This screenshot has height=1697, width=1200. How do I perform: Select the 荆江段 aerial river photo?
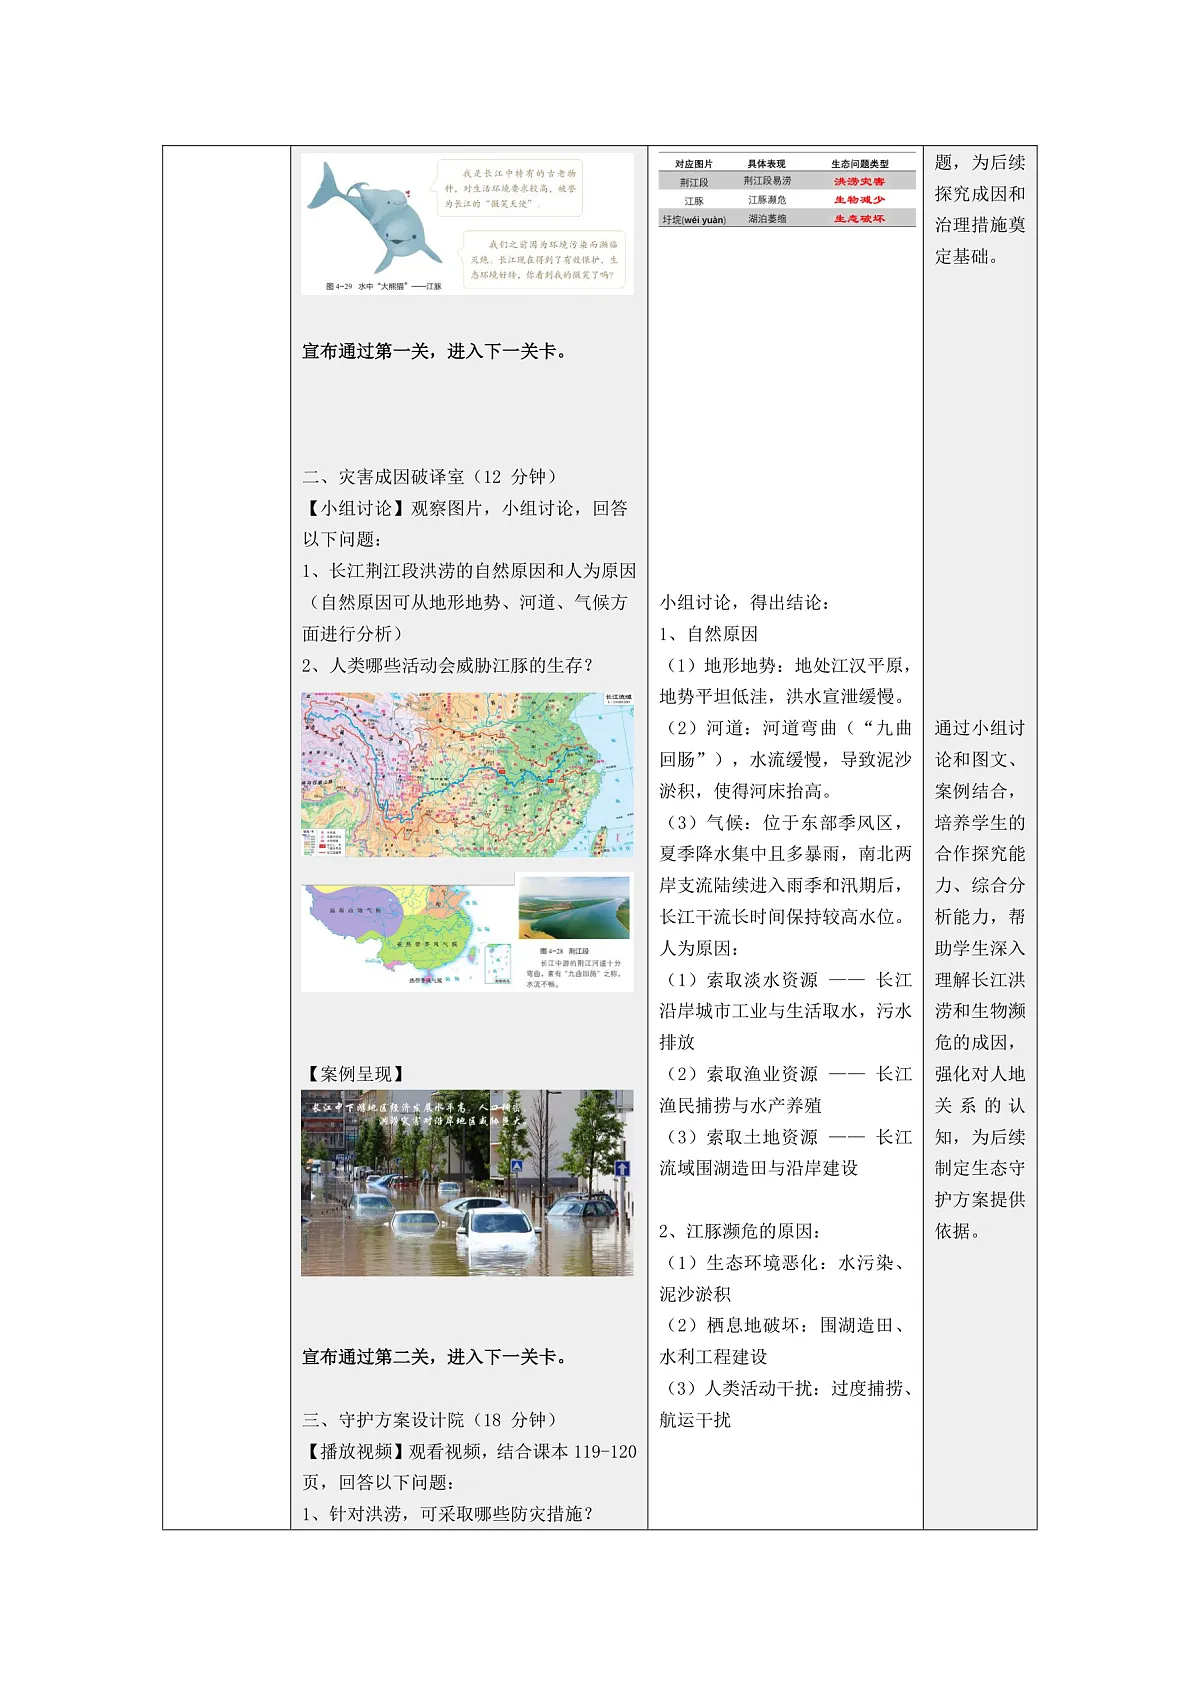(574, 907)
